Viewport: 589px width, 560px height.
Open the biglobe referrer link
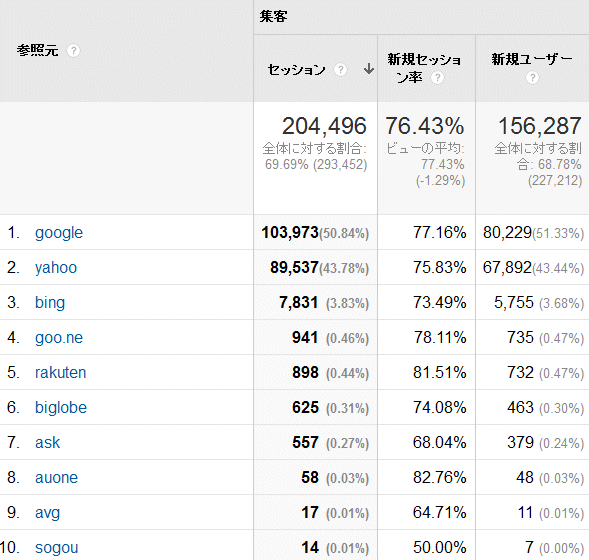coord(61,408)
